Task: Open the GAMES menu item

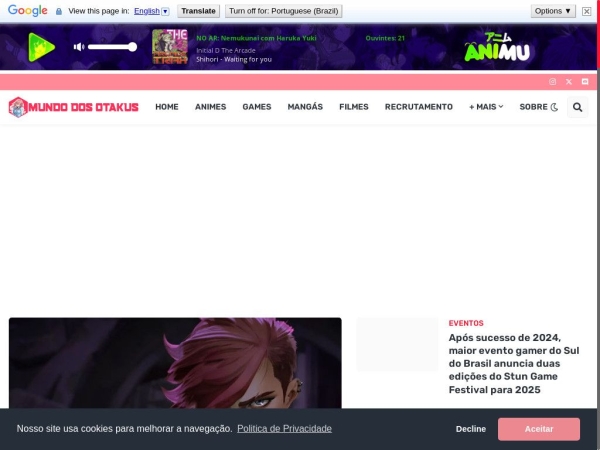Action: coord(257,107)
